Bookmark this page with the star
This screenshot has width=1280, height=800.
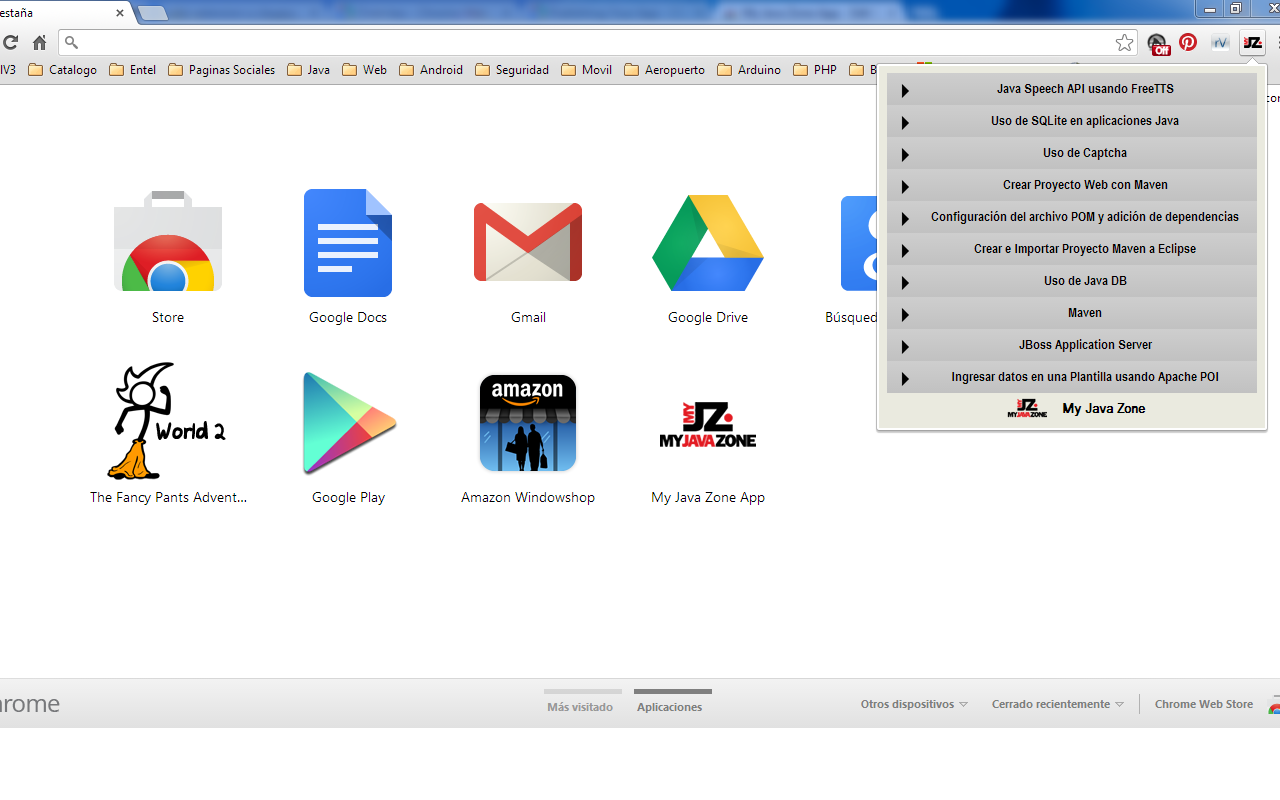coord(1124,42)
